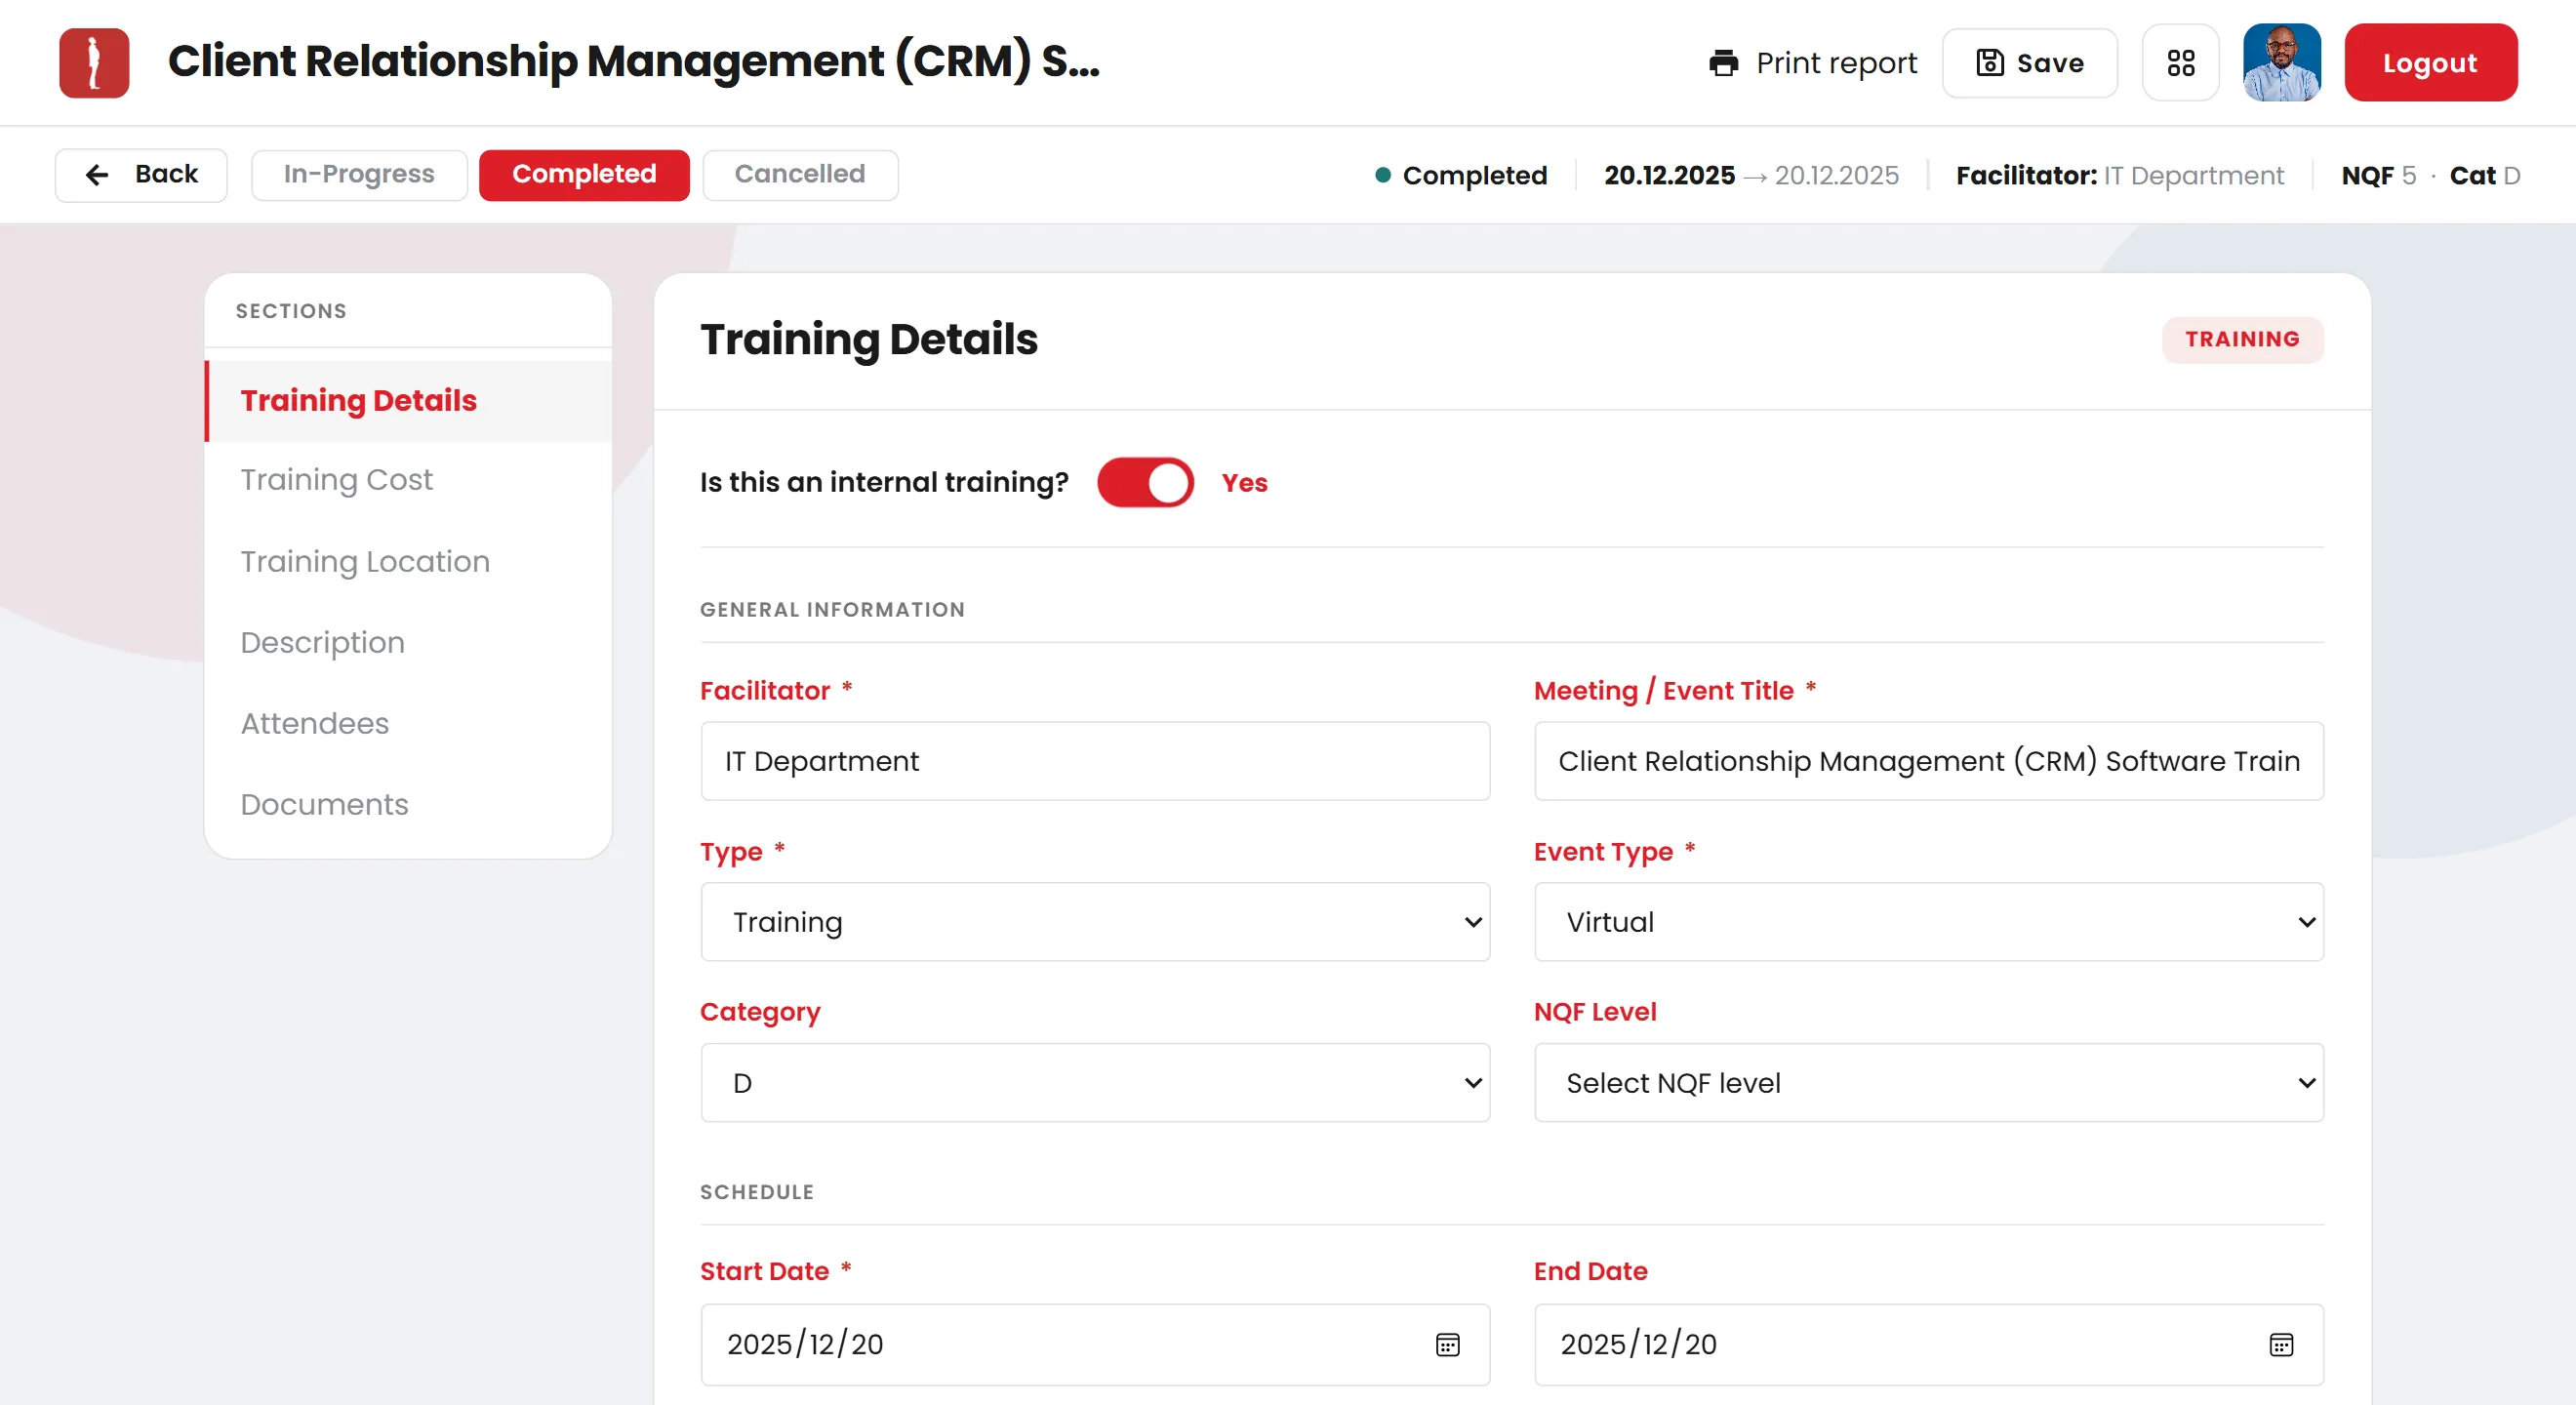Go to Training Location section

click(x=408, y=562)
